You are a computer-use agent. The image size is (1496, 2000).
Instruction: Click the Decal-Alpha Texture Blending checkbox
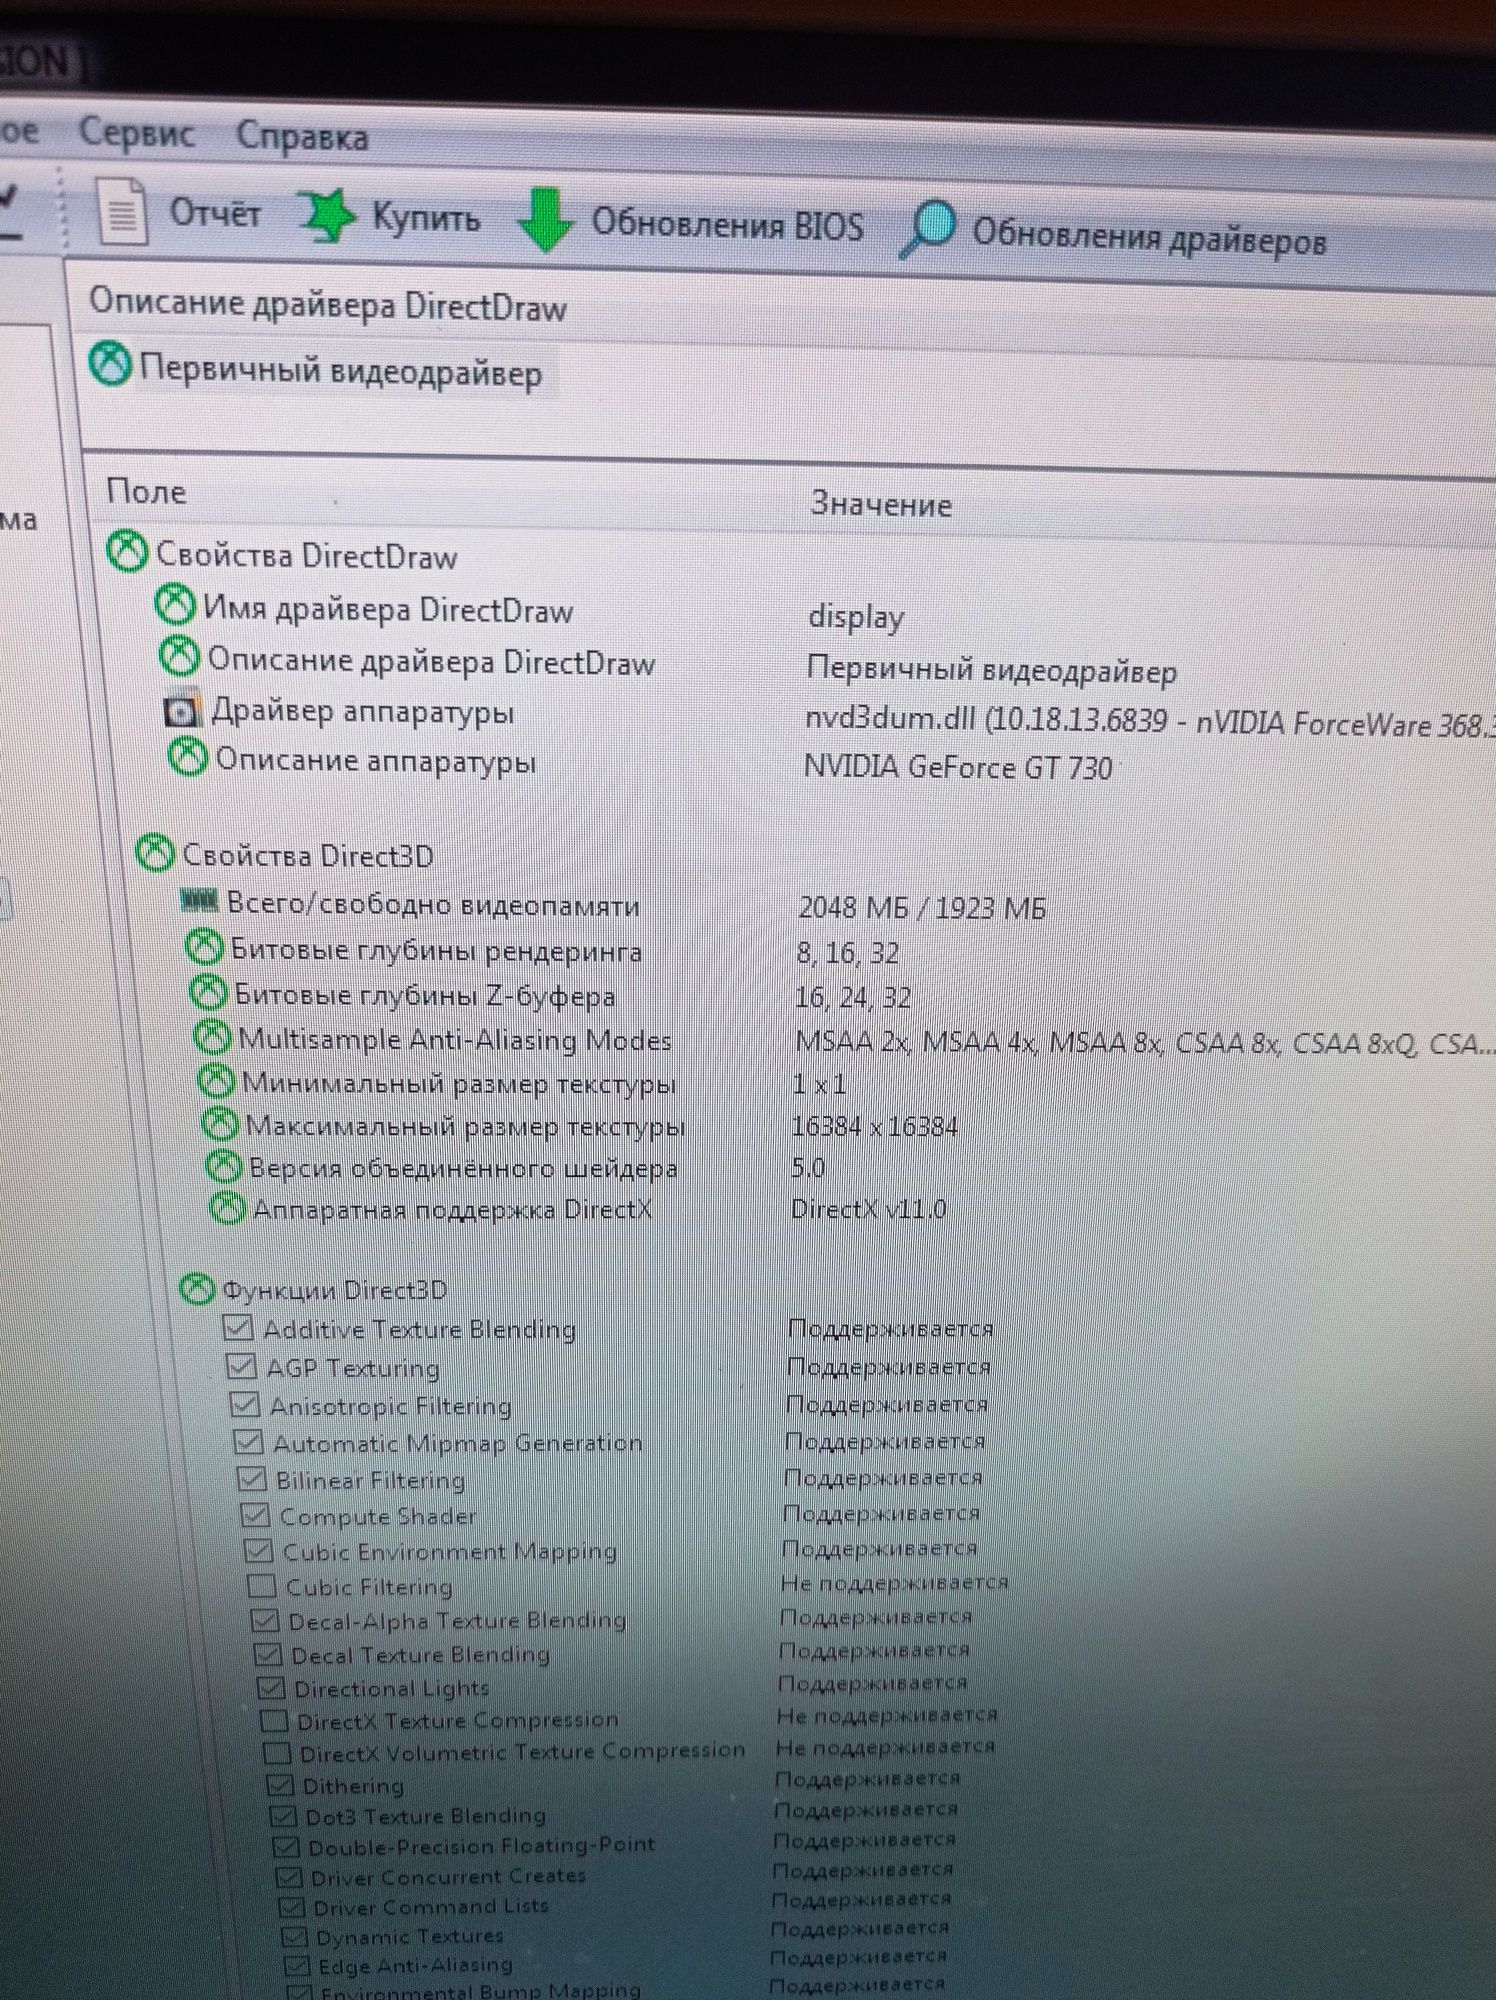tap(265, 1620)
